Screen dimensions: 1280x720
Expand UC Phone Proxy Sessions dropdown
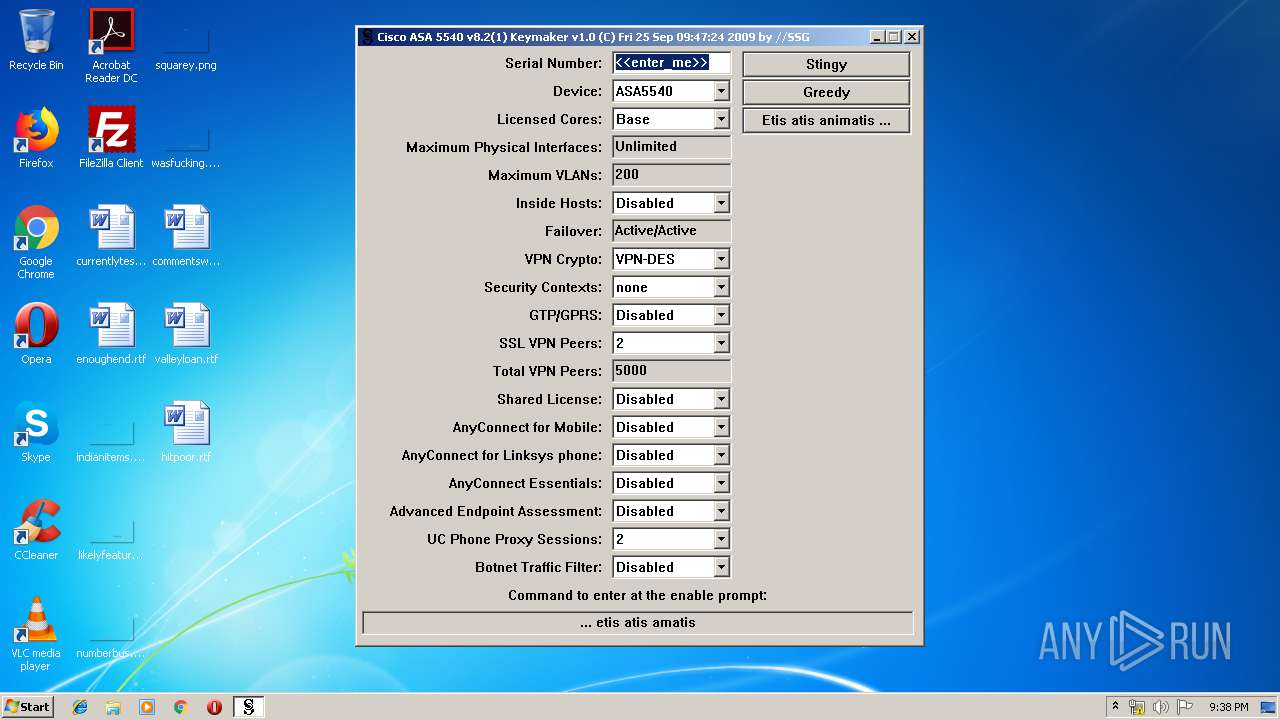721,539
